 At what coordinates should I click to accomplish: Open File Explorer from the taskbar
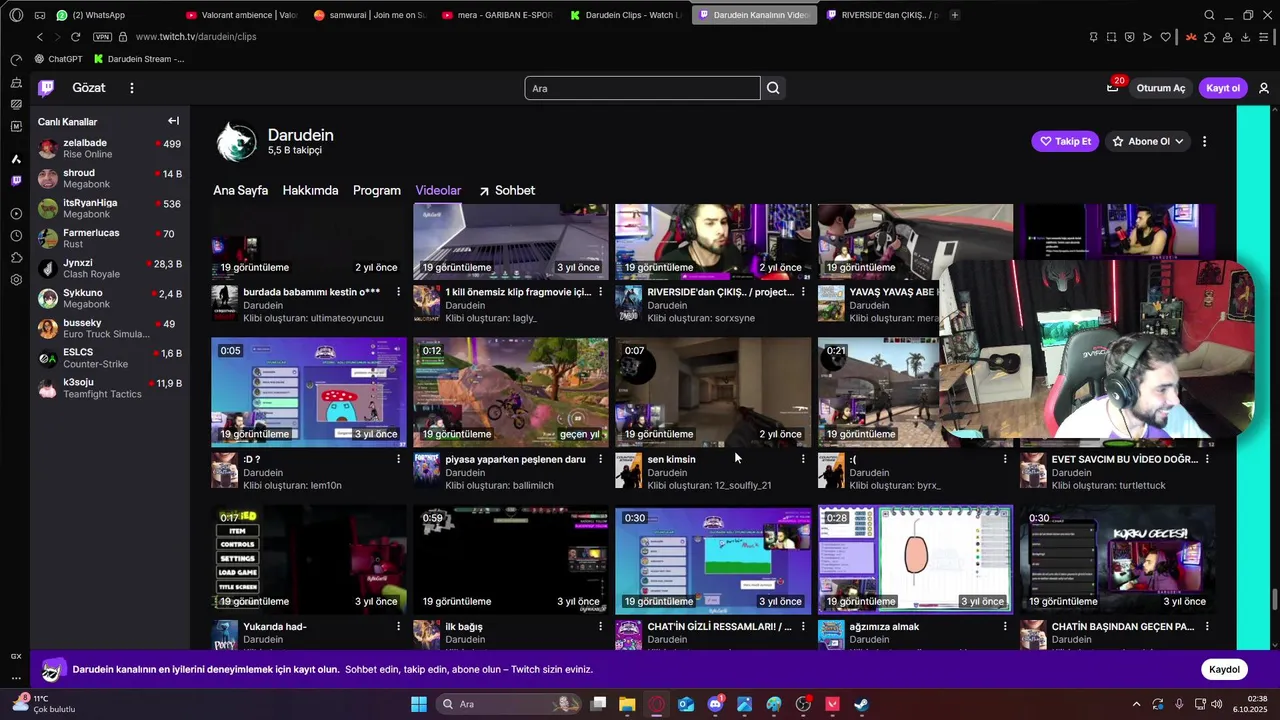click(627, 704)
